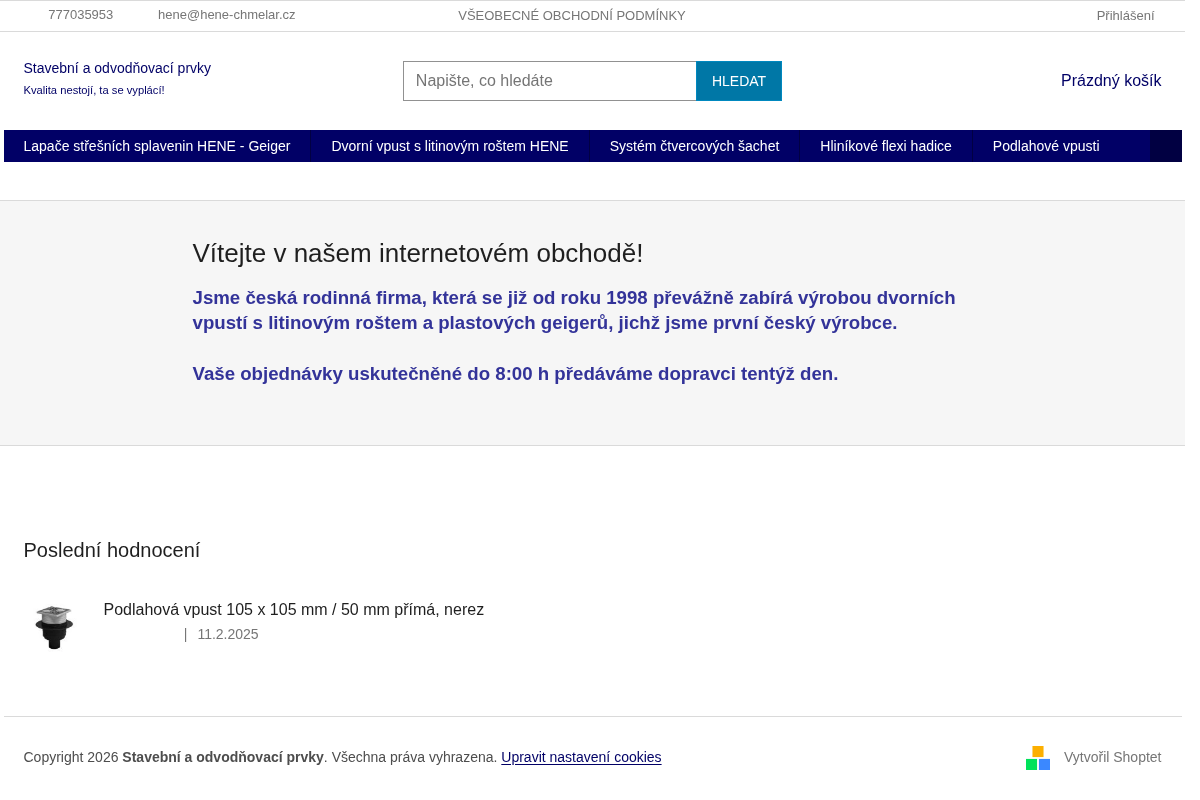Focus the search field Napište, co hledáte
This screenshot has width=1200, height=800.
[x=550, y=81]
